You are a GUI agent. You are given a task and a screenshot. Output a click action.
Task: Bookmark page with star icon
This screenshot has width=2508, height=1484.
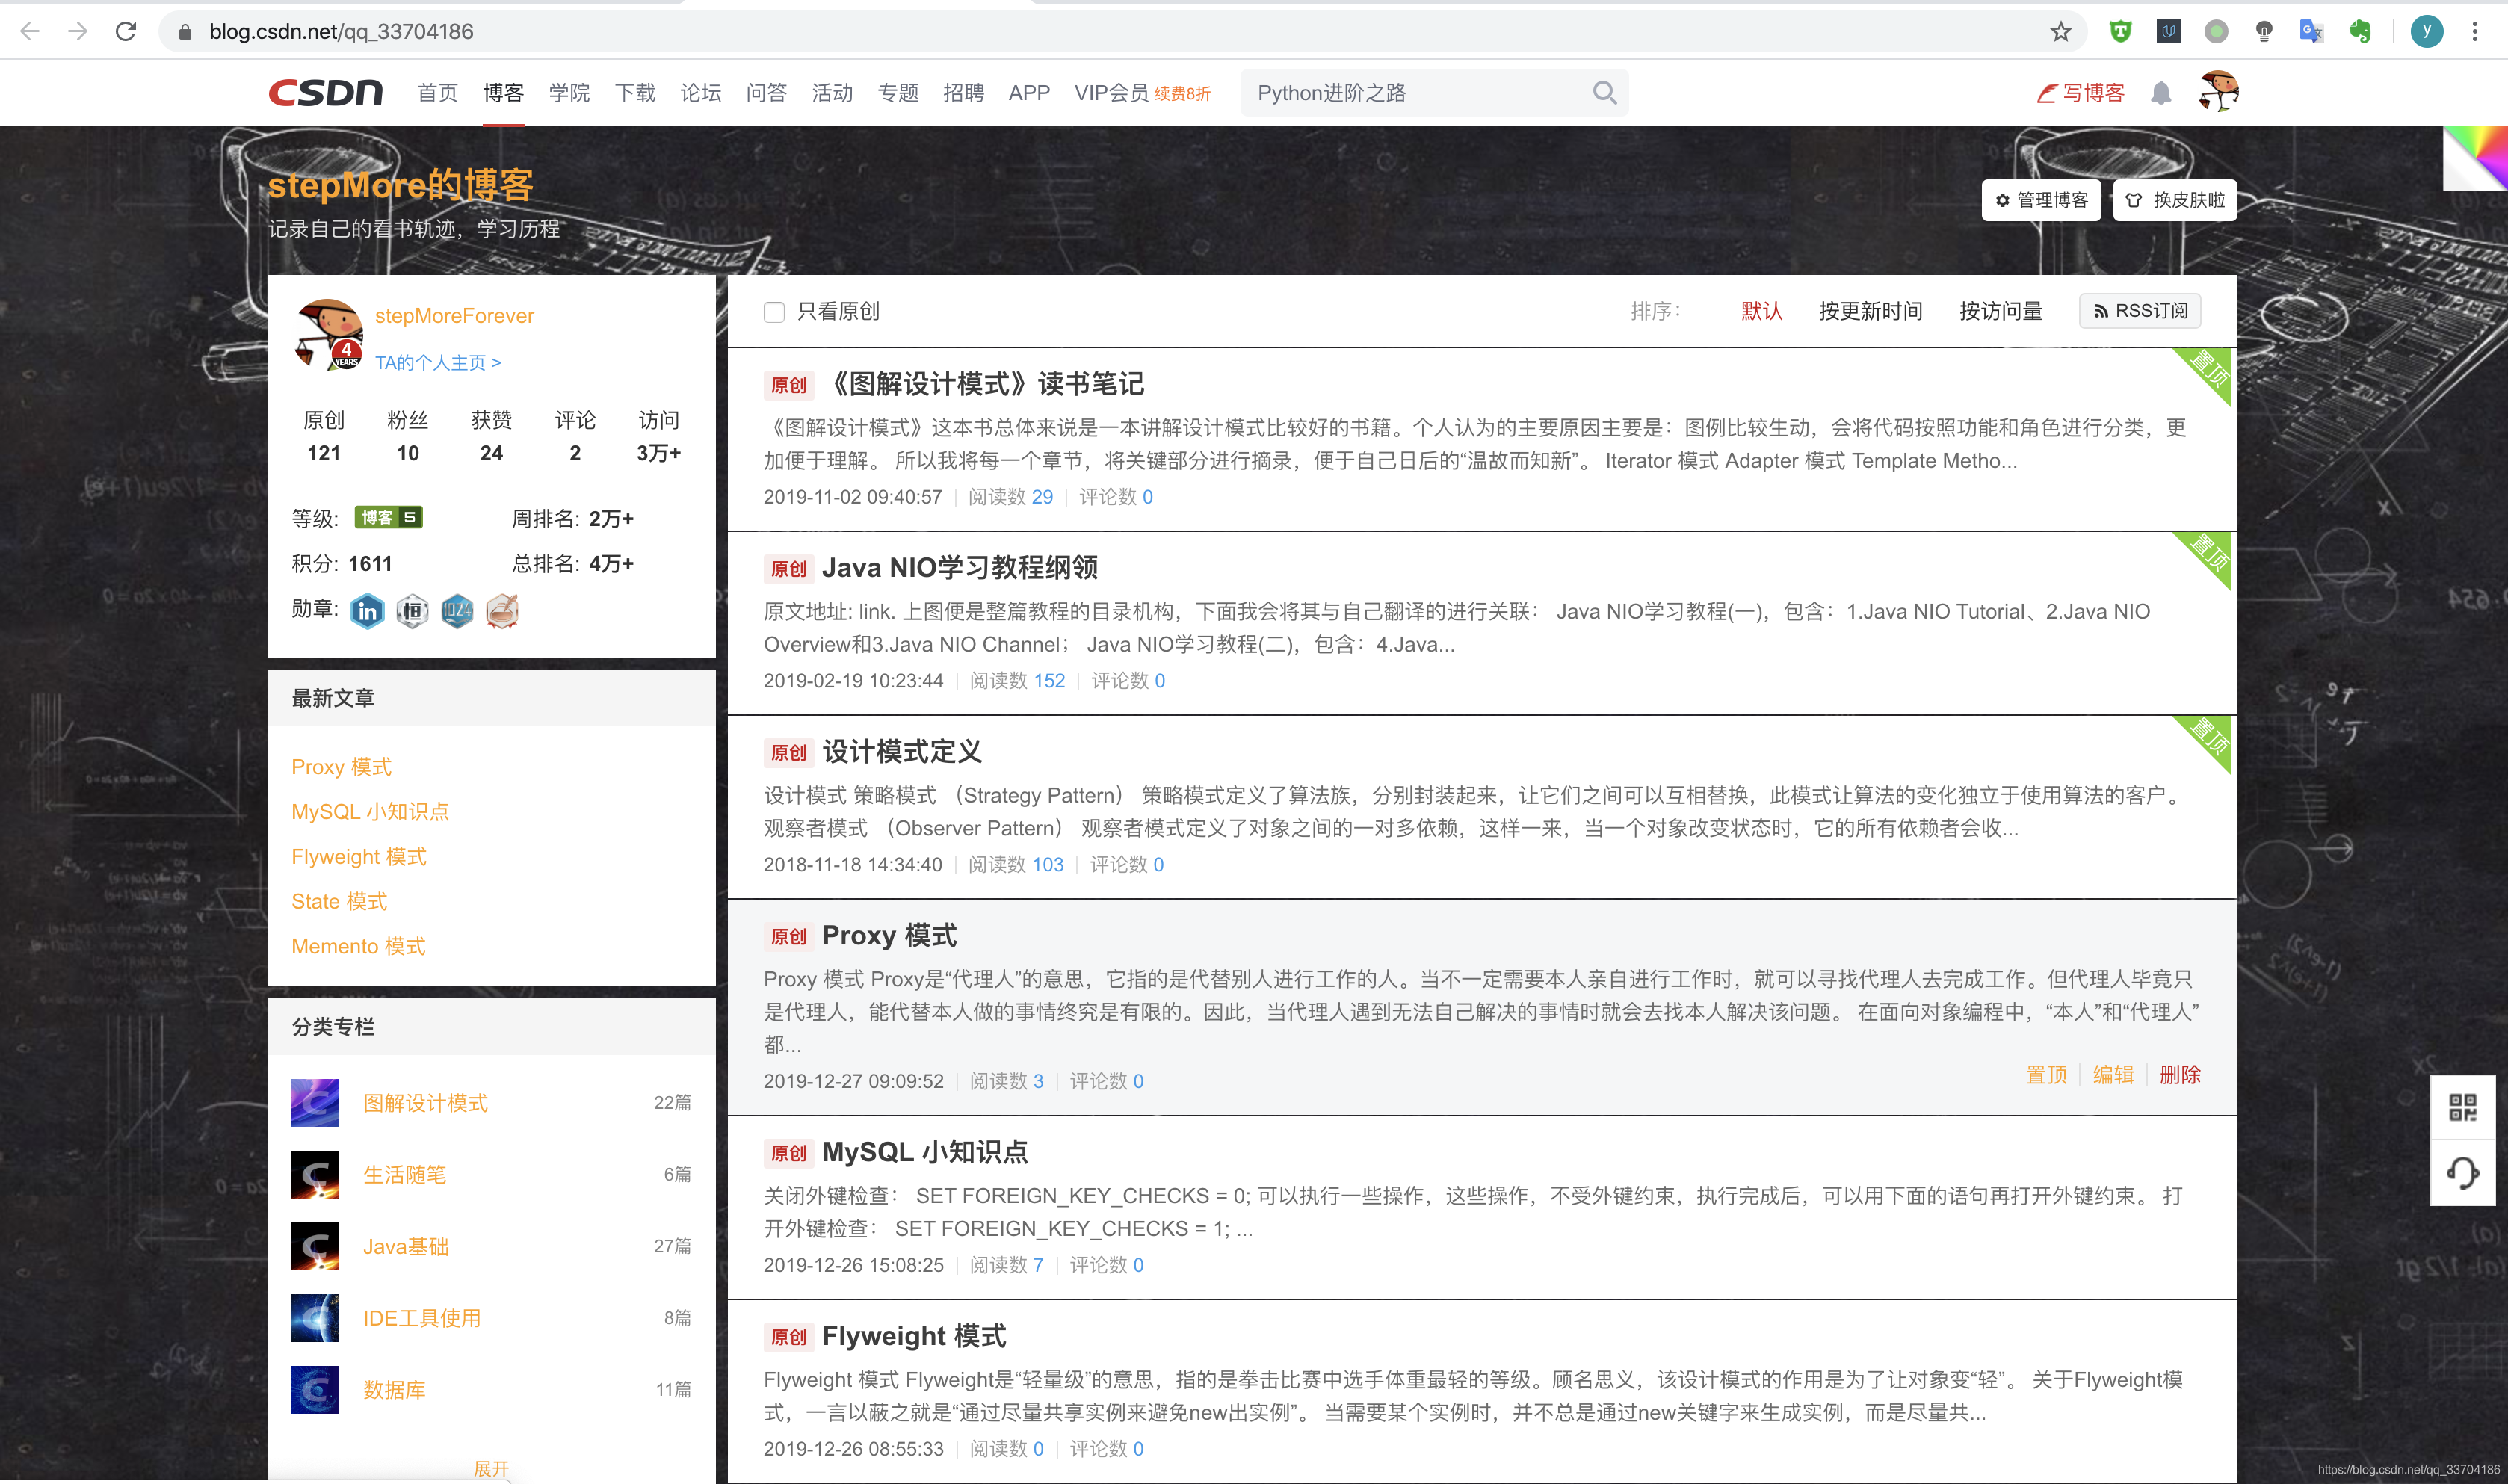[x=2061, y=32]
